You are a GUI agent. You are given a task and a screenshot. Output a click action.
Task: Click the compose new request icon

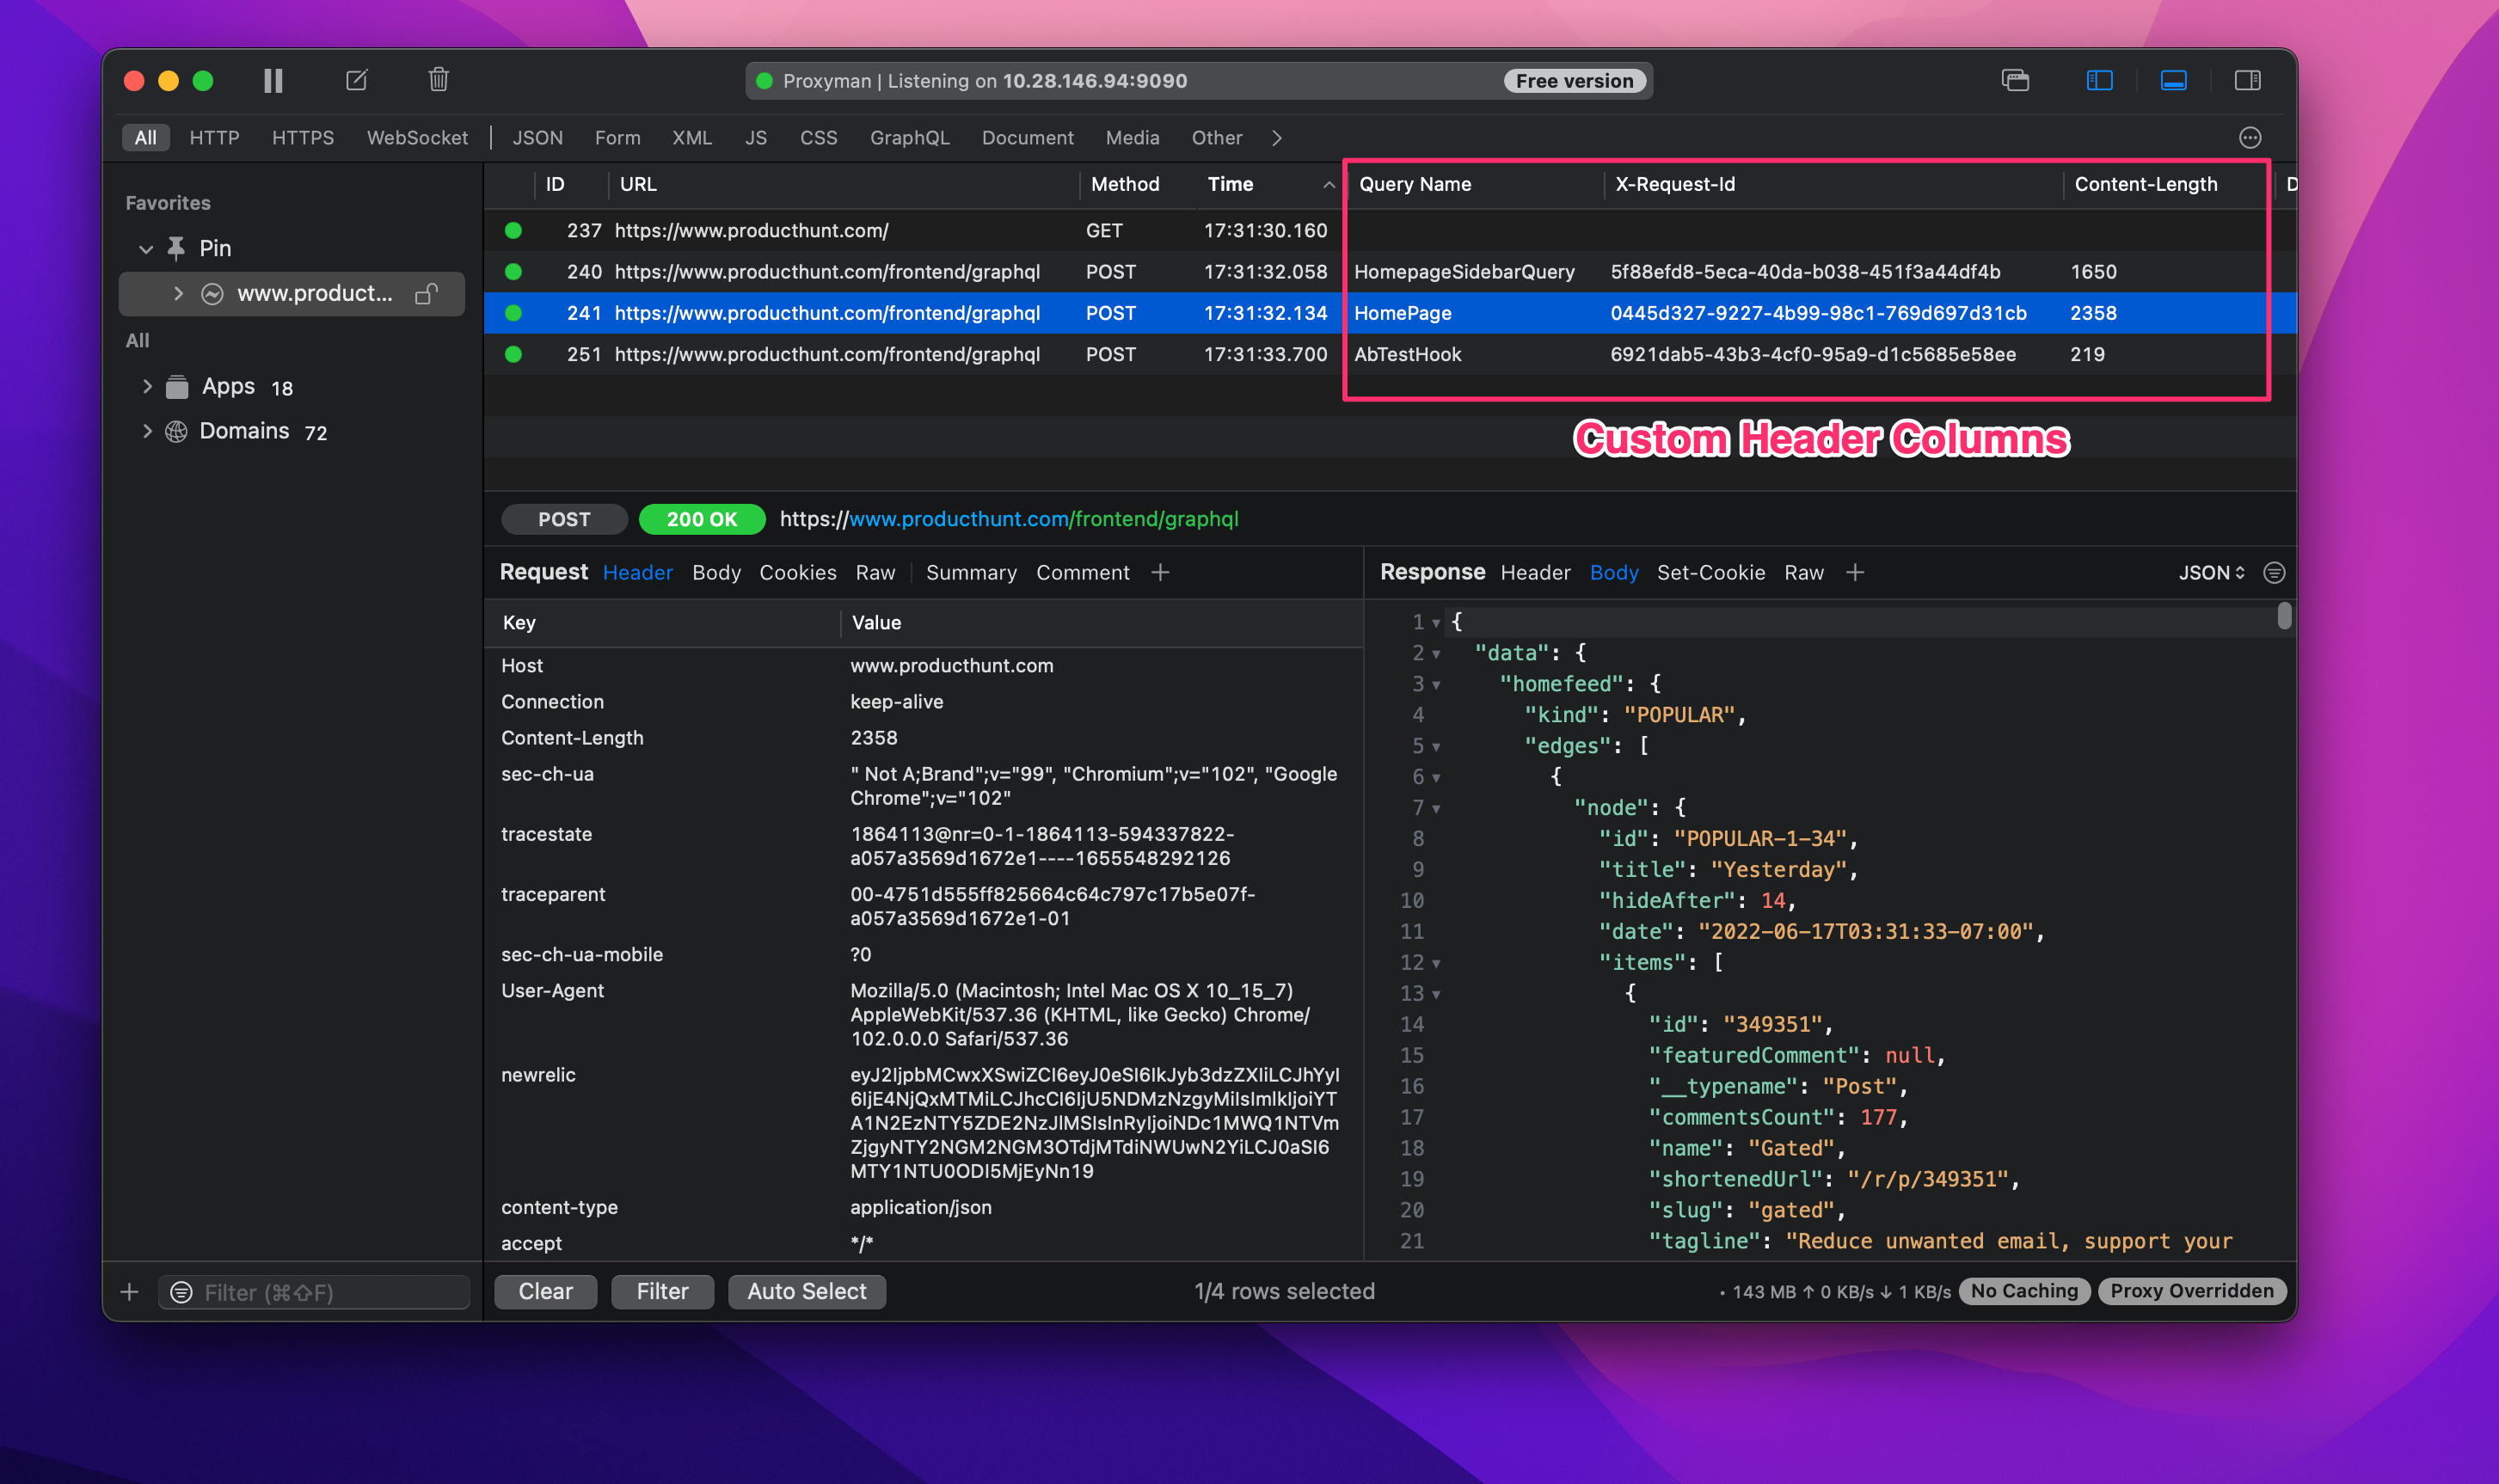click(357, 80)
